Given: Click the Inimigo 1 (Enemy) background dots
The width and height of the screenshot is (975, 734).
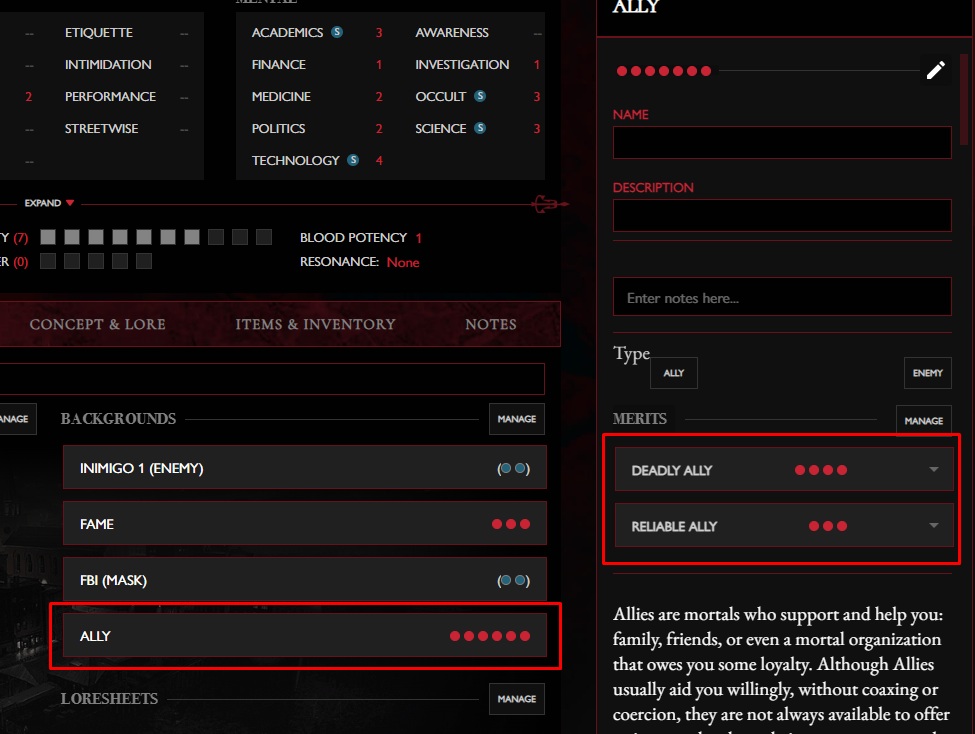Looking at the screenshot, I should pos(514,469).
